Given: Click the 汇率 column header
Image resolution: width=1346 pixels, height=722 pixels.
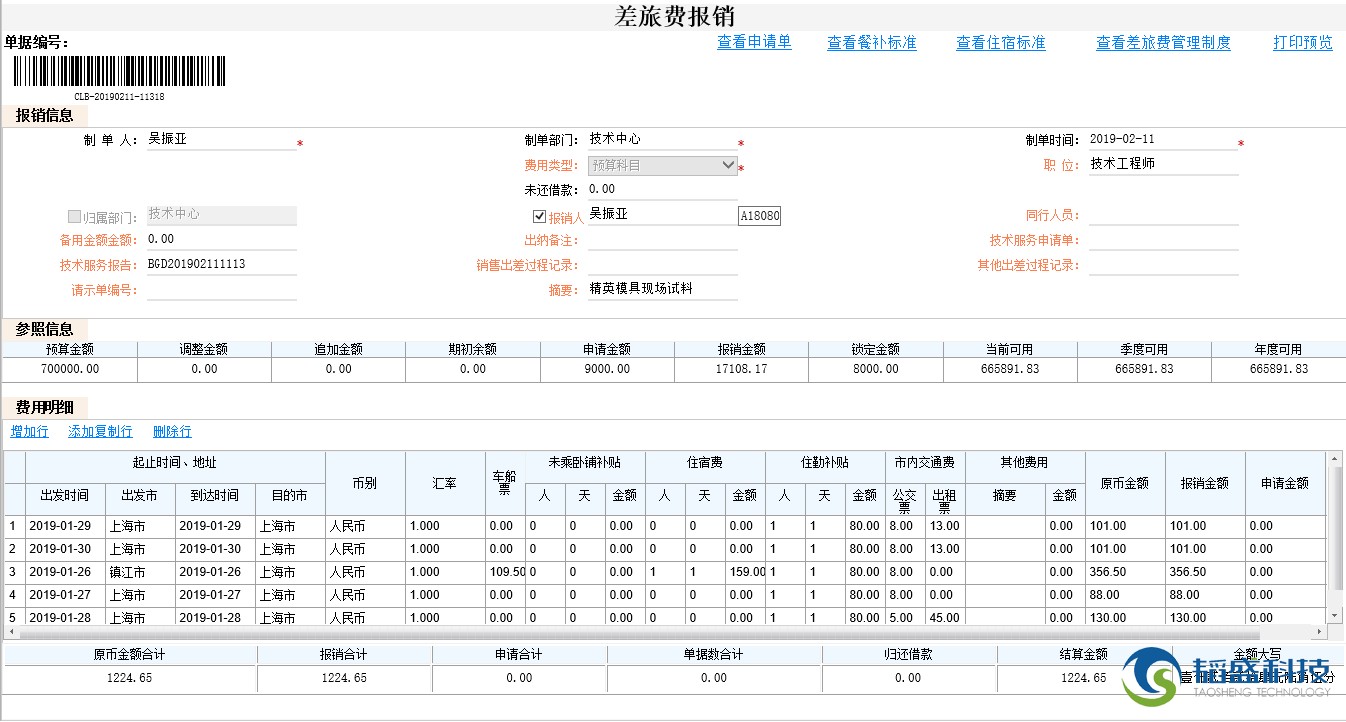Looking at the screenshot, I should [x=445, y=483].
